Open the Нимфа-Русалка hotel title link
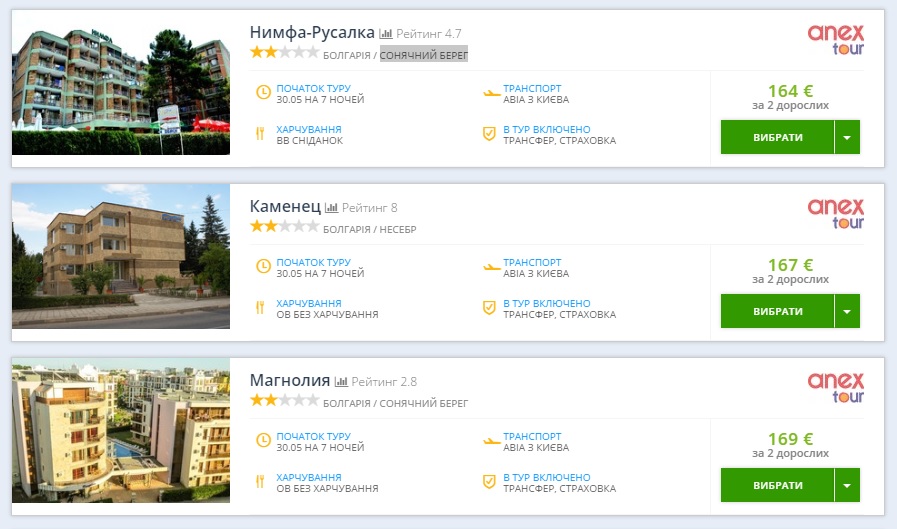 pos(312,33)
